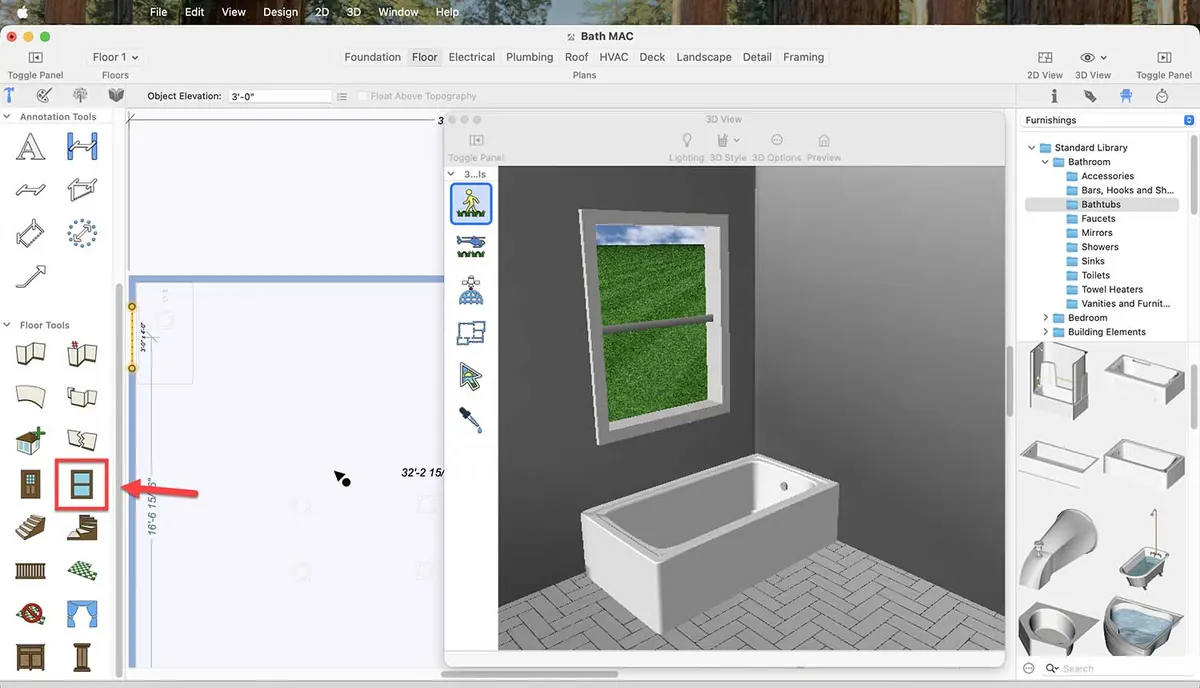Viewport: 1200px width, 688px height.
Task: Switch to the Electrical plan tab
Action: (x=472, y=57)
